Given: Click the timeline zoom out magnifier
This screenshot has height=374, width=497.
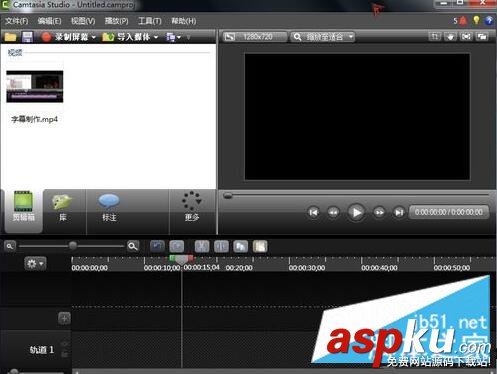Looking at the screenshot, I should click(x=10, y=247).
